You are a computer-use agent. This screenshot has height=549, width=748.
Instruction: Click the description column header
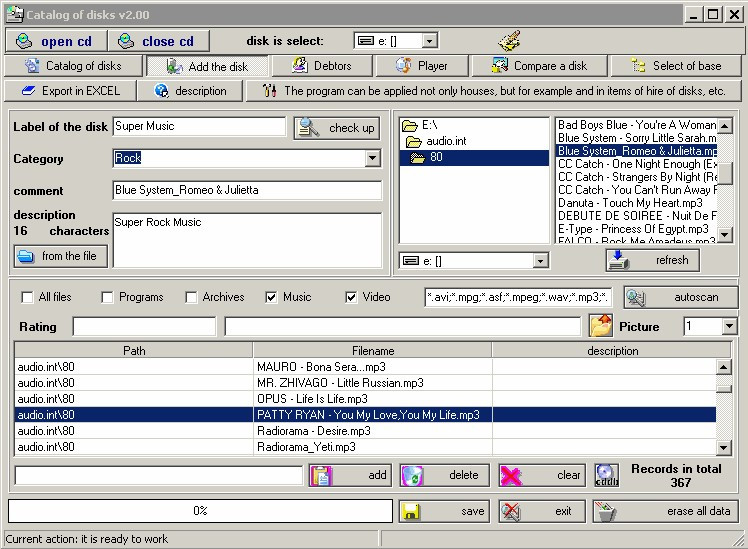click(612, 351)
